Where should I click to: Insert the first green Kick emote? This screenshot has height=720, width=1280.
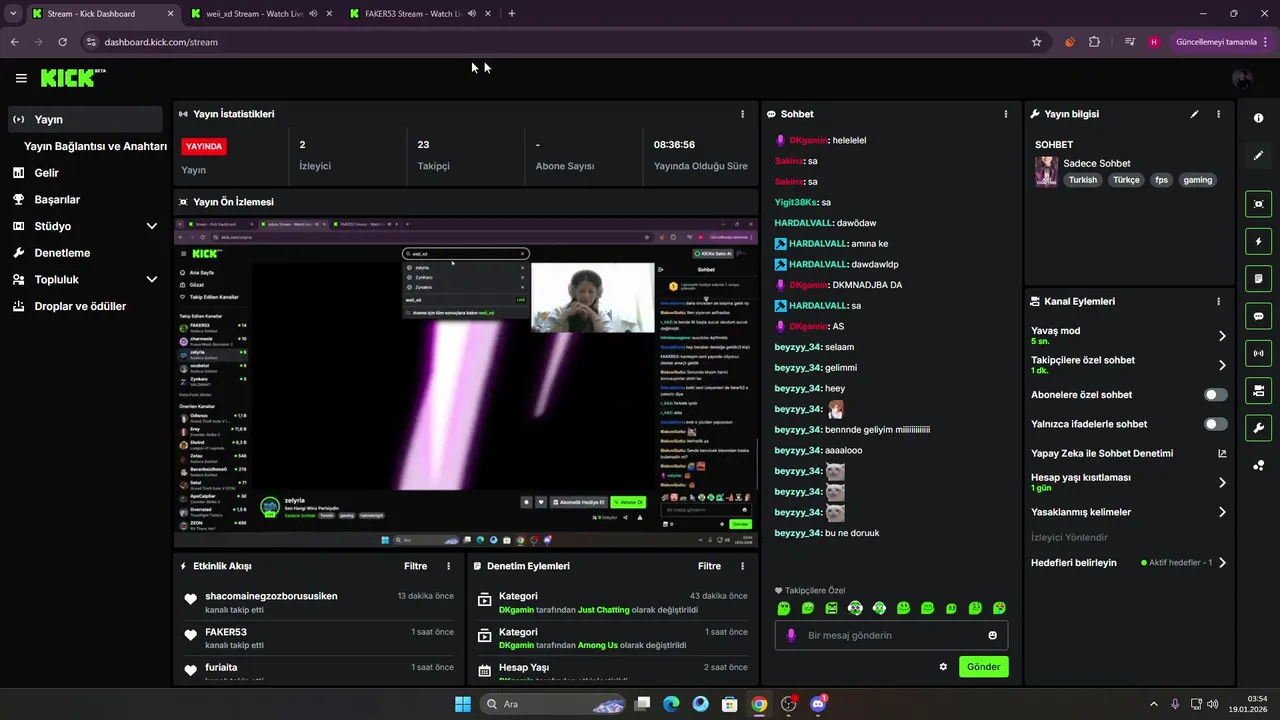tap(784, 608)
